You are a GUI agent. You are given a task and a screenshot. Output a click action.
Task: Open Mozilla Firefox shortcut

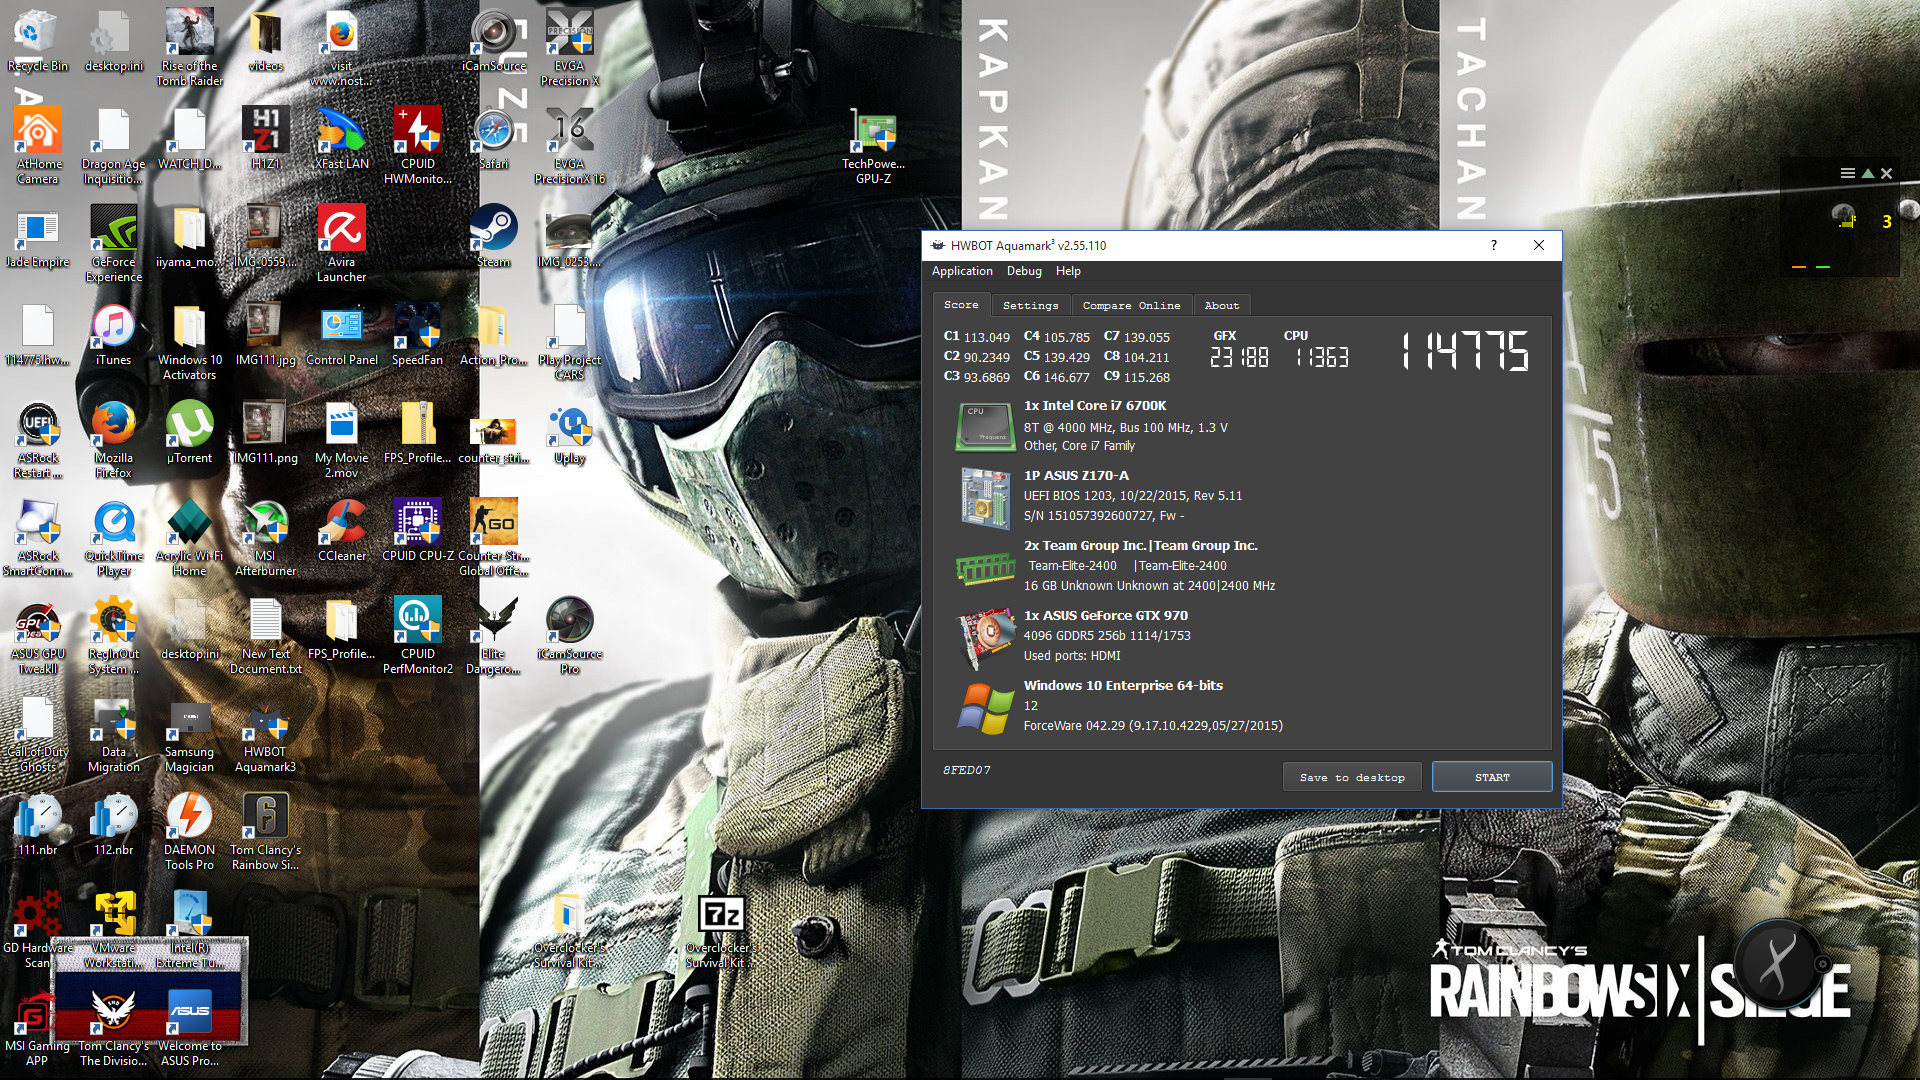tap(114, 440)
